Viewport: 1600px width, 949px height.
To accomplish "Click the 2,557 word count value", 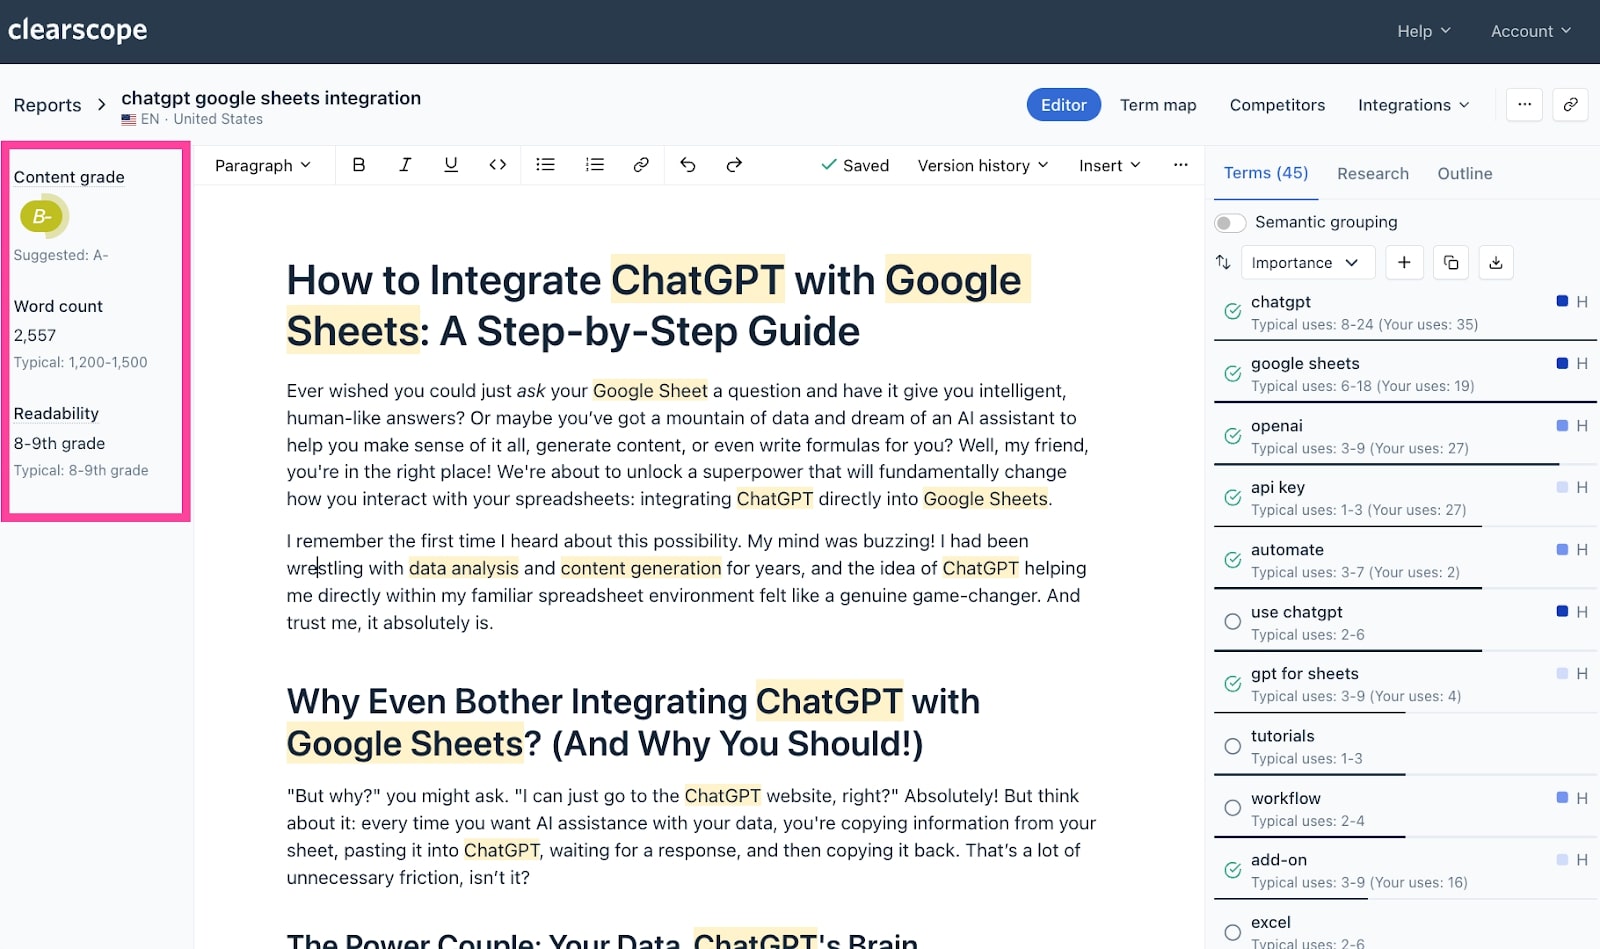I will click(x=35, y=335).
